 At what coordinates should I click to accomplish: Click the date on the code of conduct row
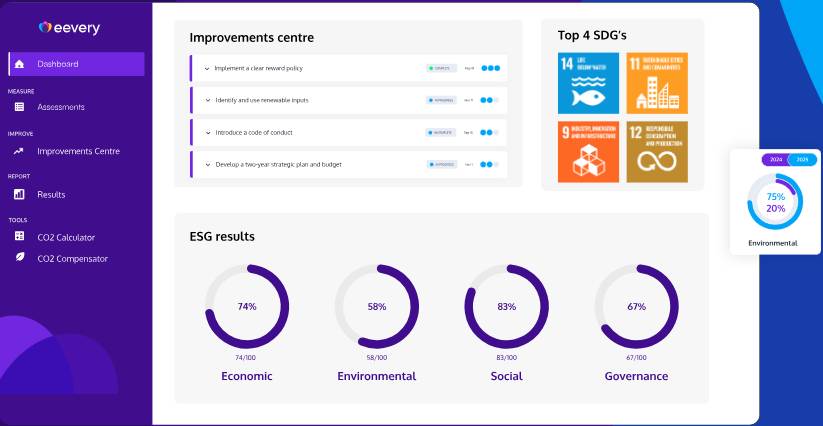pyautogui.click(x=469, y=133)
